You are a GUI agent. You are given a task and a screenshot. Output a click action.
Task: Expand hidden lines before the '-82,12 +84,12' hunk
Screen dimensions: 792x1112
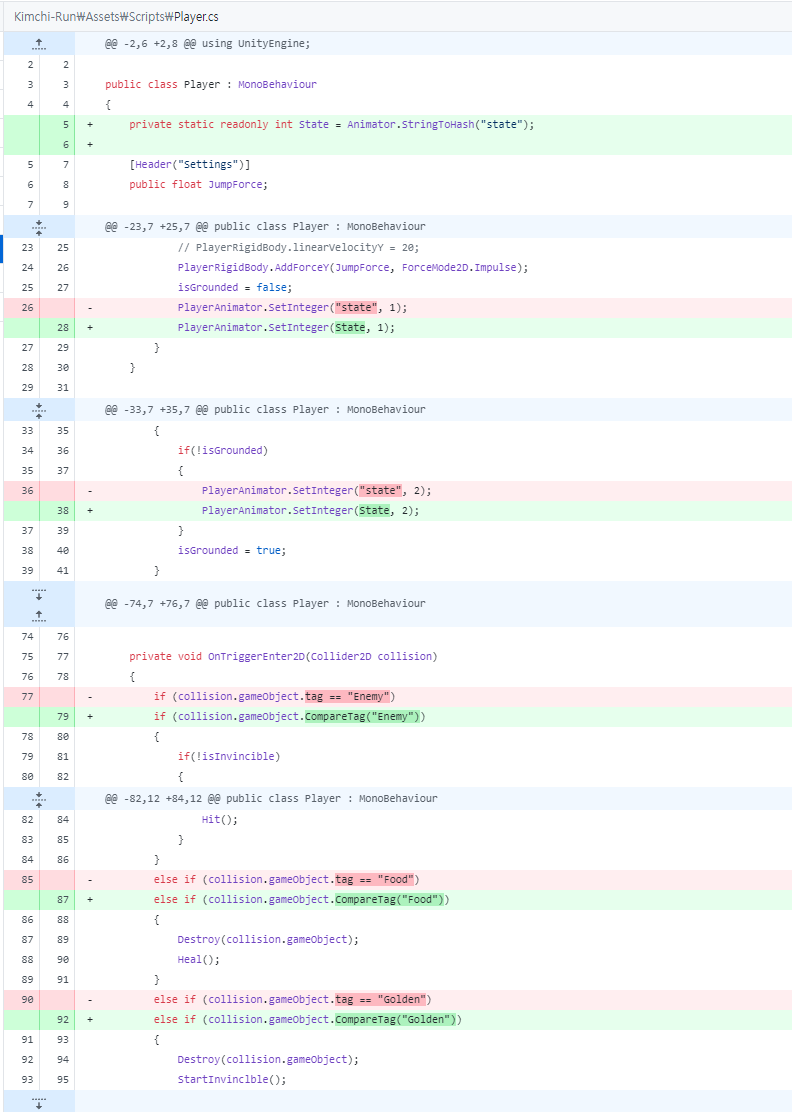[x=39, y=799]
